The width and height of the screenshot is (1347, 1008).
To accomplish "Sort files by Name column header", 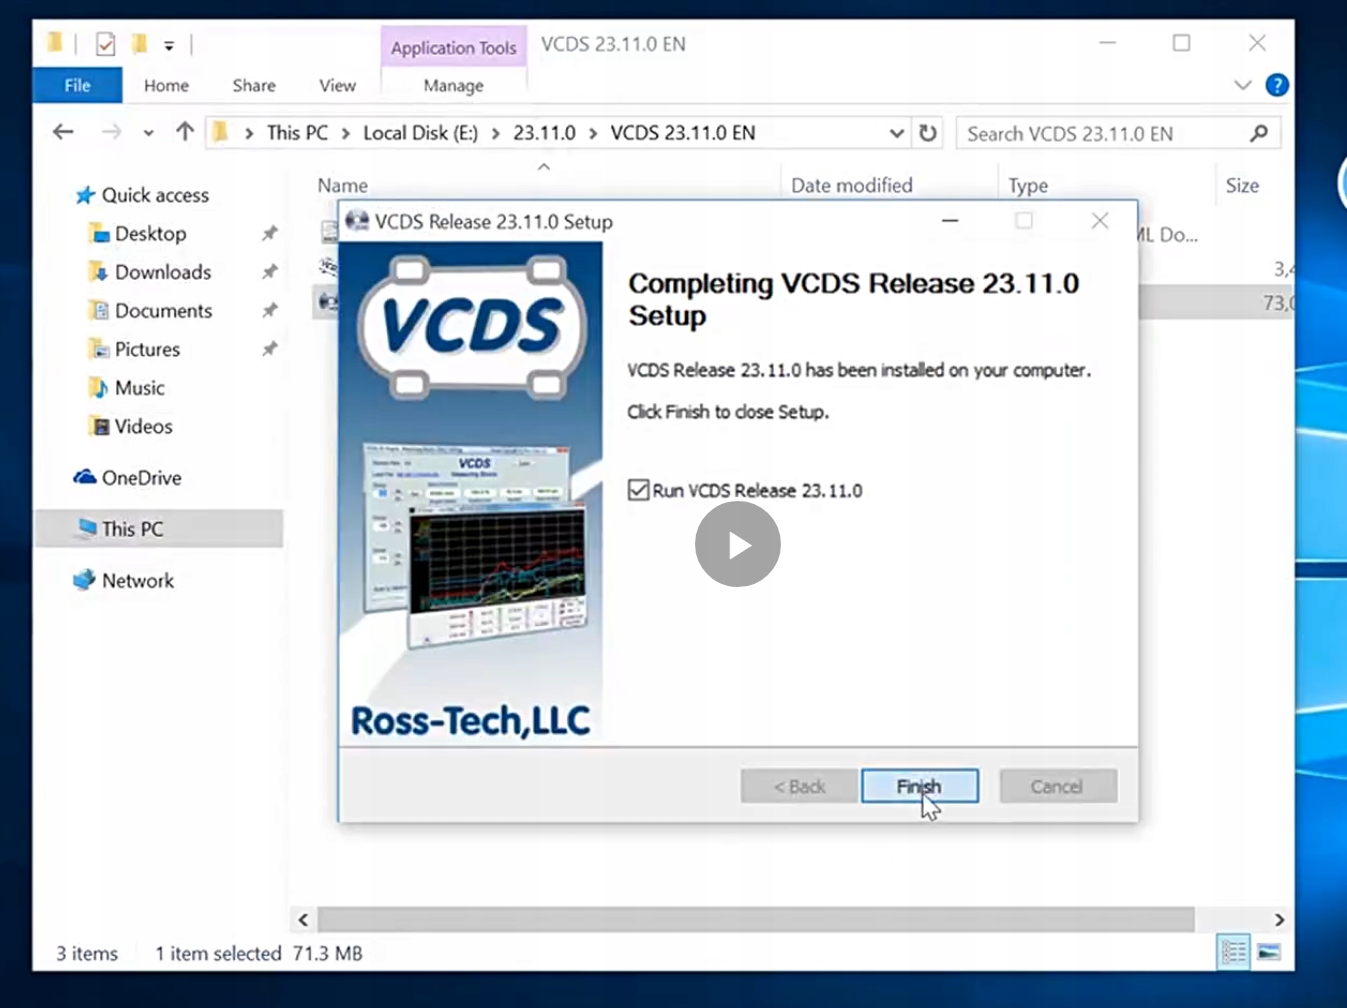I will tap(342, 185).
